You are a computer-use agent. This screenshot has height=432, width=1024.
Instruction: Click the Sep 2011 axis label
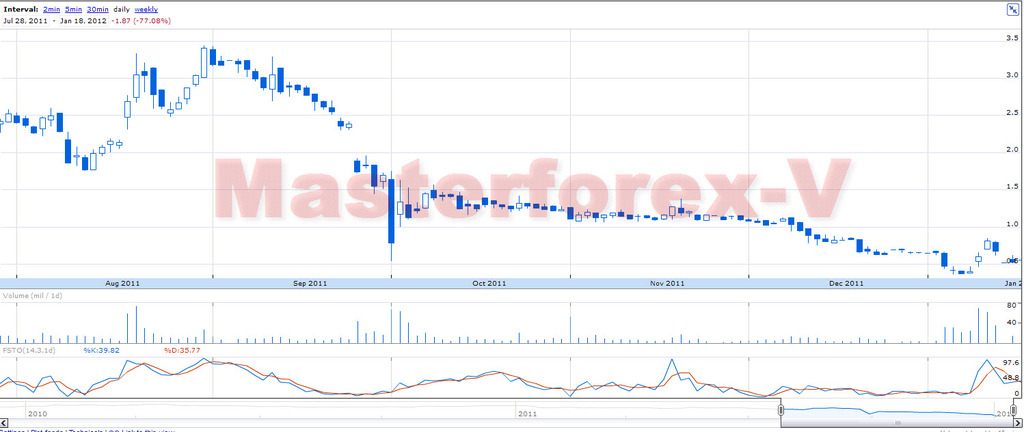pyautogui.click(x=310, y=284)
